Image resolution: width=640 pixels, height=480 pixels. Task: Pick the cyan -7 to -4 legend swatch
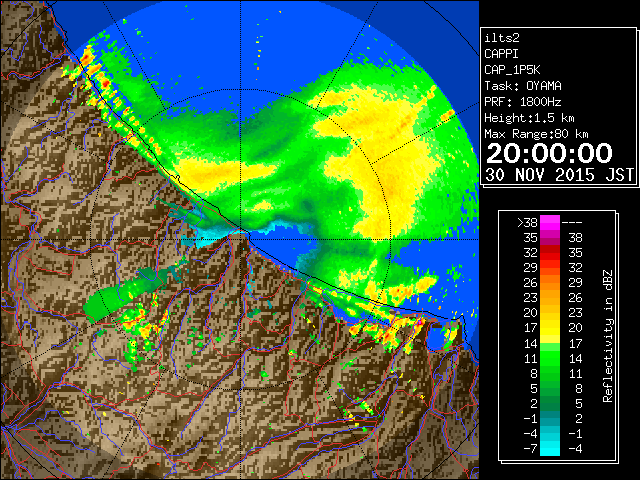pyautogui.click(x=550, y=448)
